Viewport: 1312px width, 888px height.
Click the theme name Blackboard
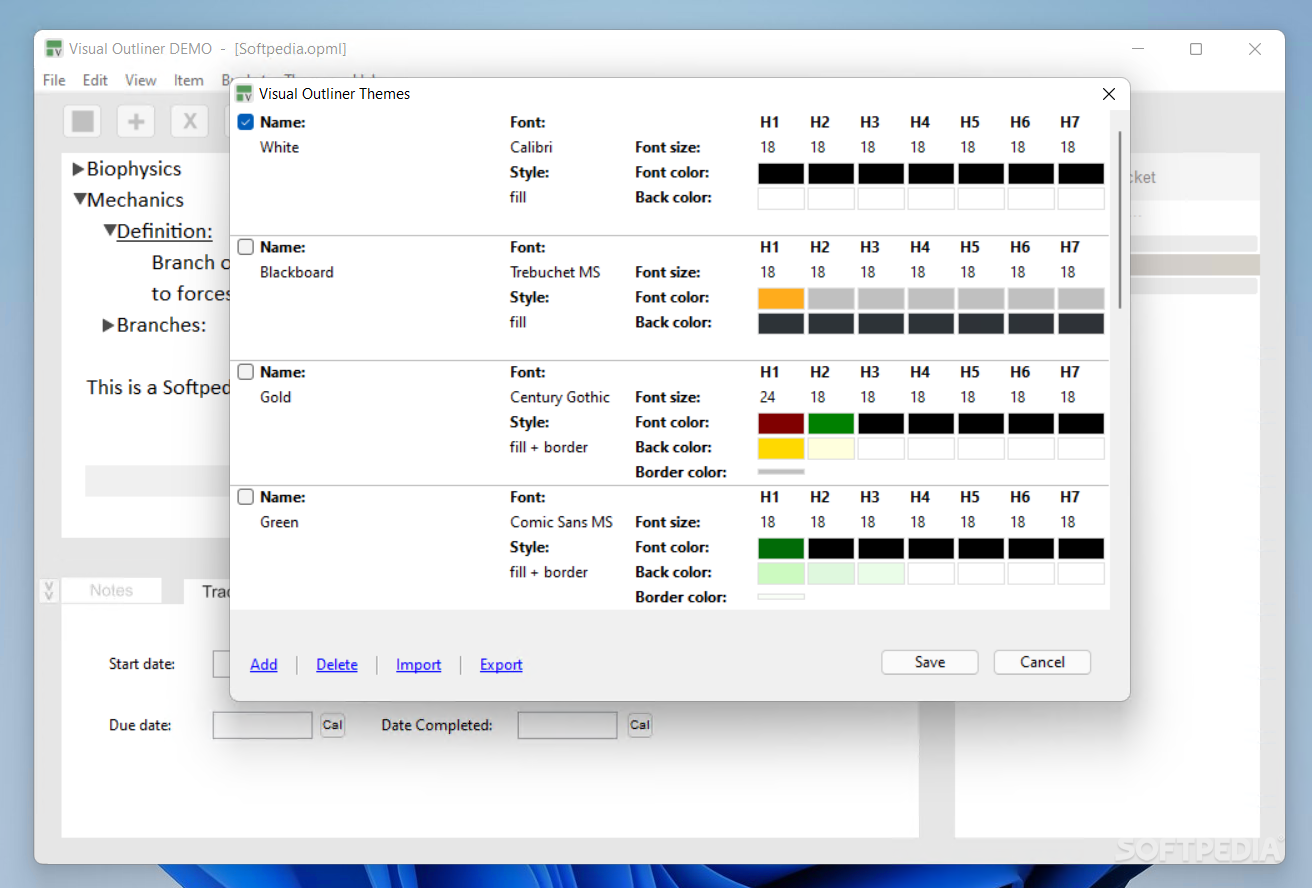(297, 272)
